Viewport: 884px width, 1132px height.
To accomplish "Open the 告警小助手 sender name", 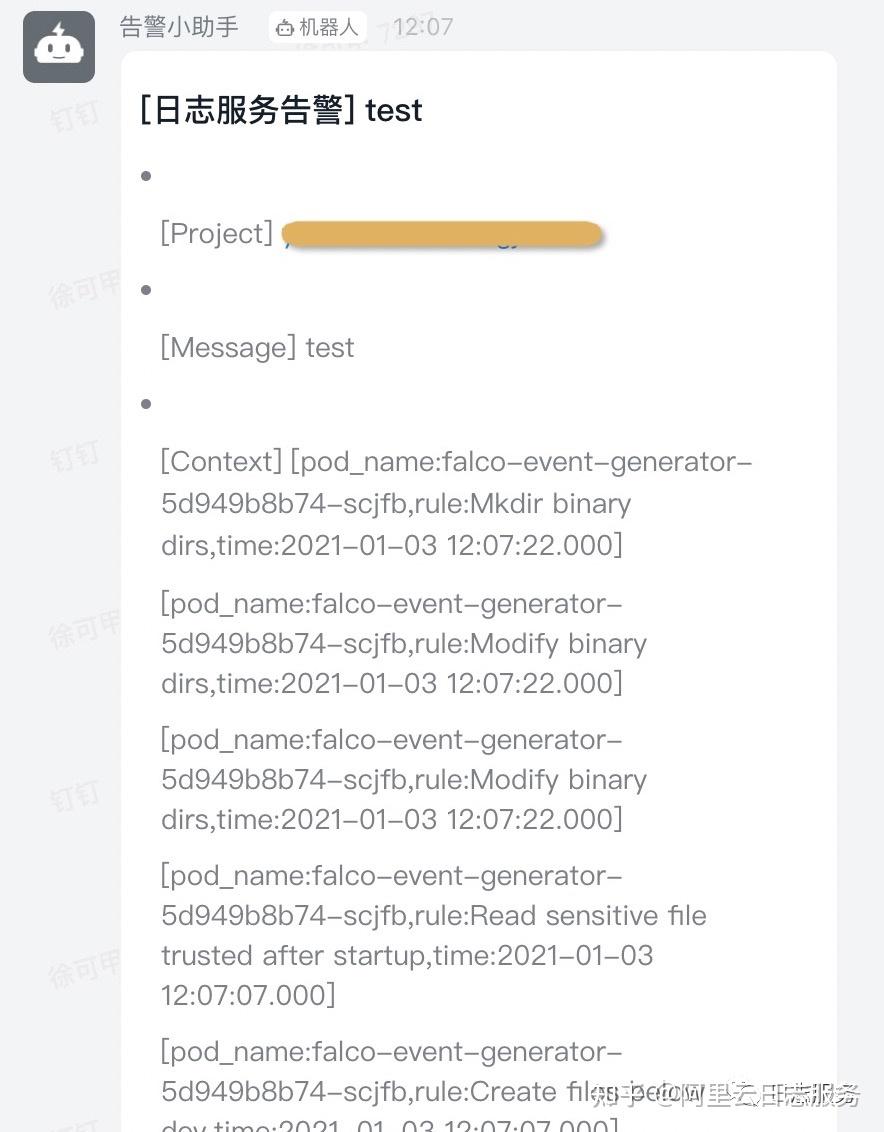I will tap(179, 27).
